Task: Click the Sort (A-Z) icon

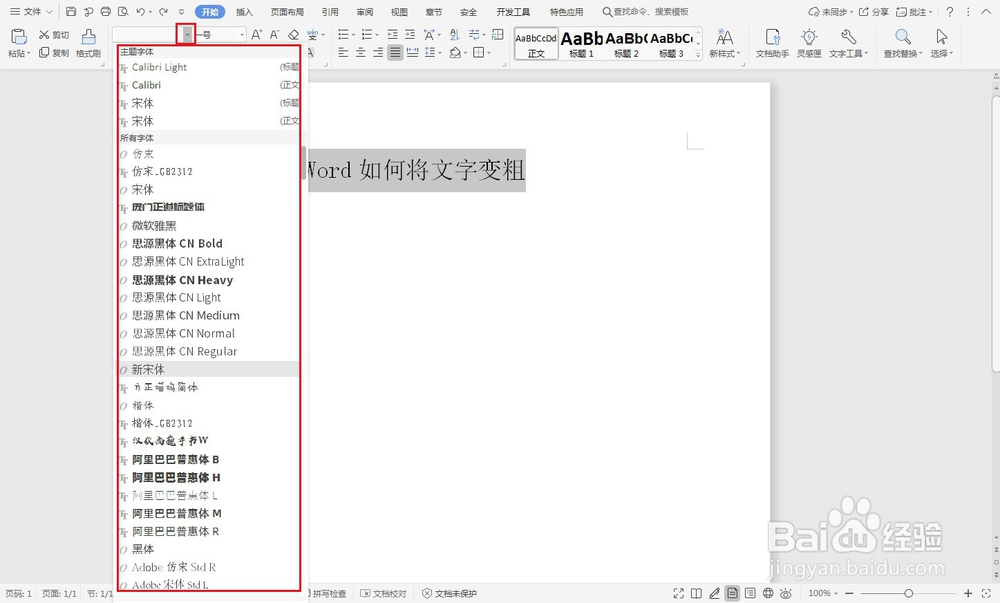Action: pos(454,34)
